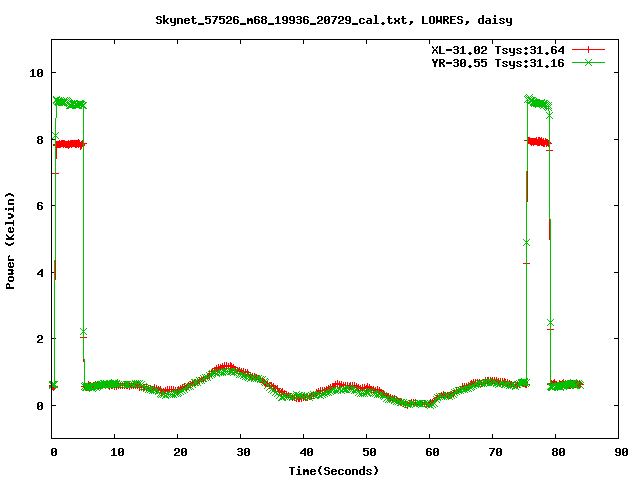This screenshot has height=480, width=640.
Task: Click the red calibration plateau near 8 Kelvin at start
Action: tap(69, 144)
